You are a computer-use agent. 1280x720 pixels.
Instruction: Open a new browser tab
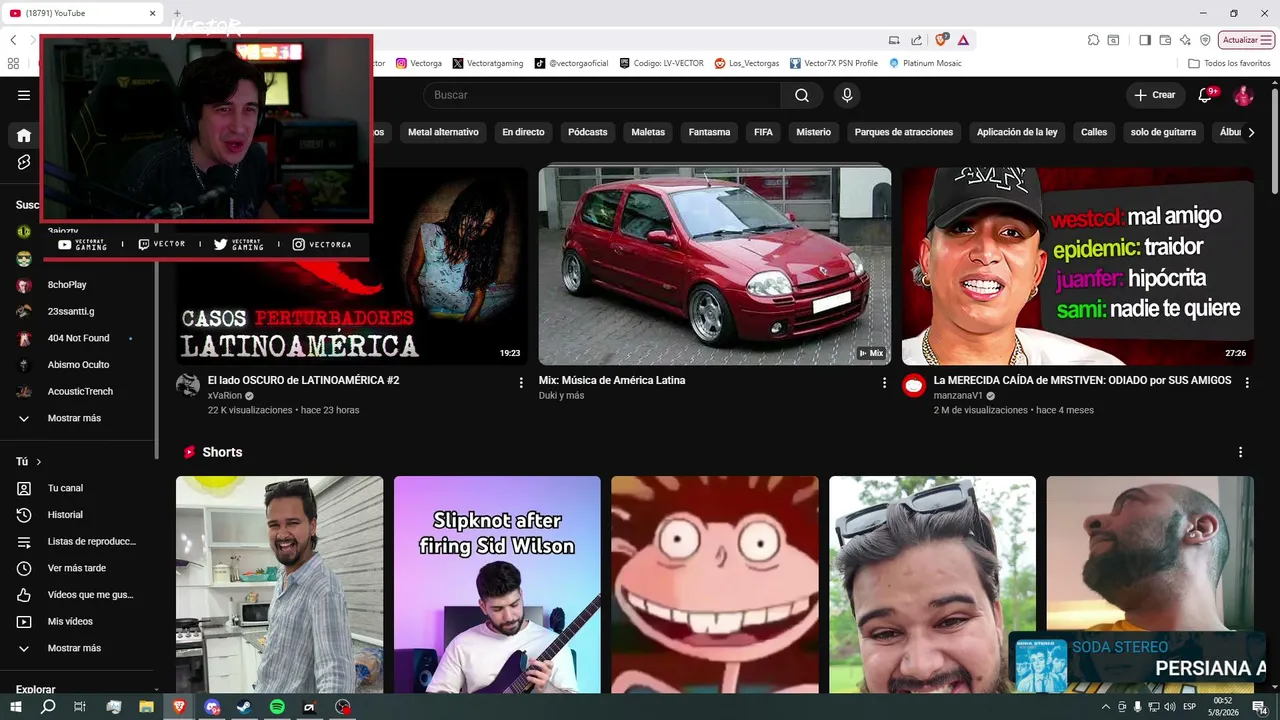point(177,13)
